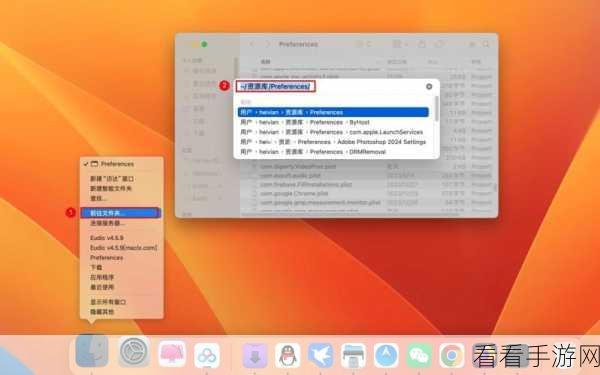Screen dimensions: 600x375
Task: Choose 查找… in Dock menu
Action: tap(99, 199)
